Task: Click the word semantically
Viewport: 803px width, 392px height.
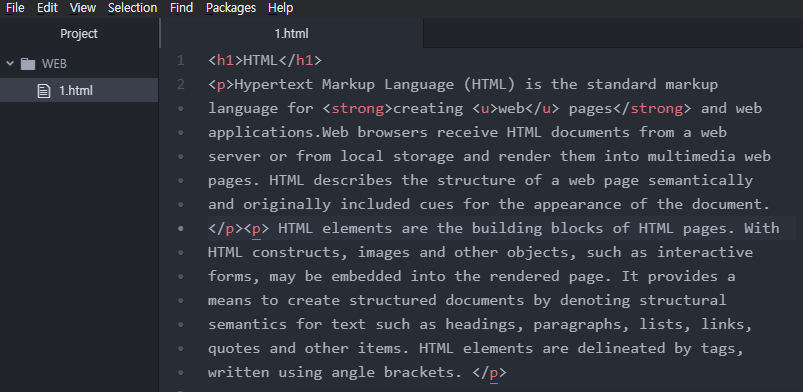Action: 701,180
